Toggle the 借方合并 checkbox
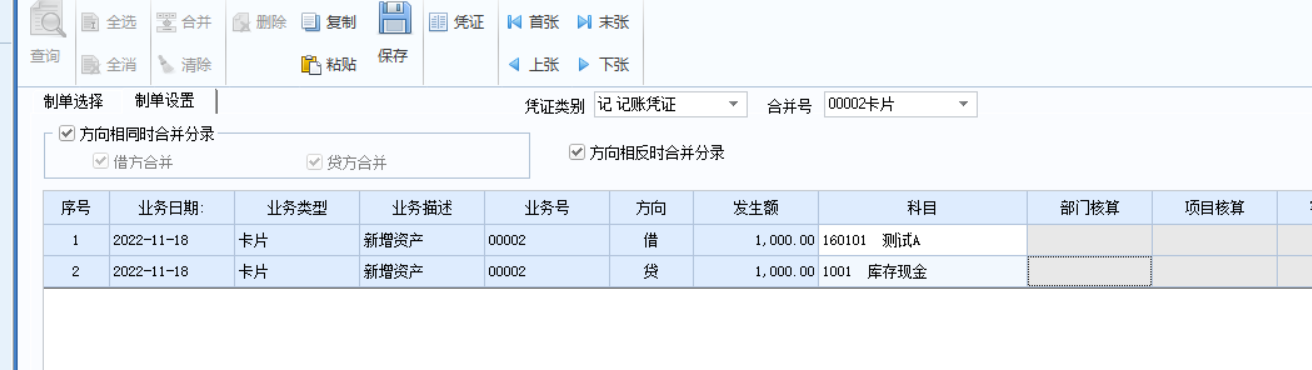Image resolution: width=1312 pixels, height=370 pixels. [100, 162]
